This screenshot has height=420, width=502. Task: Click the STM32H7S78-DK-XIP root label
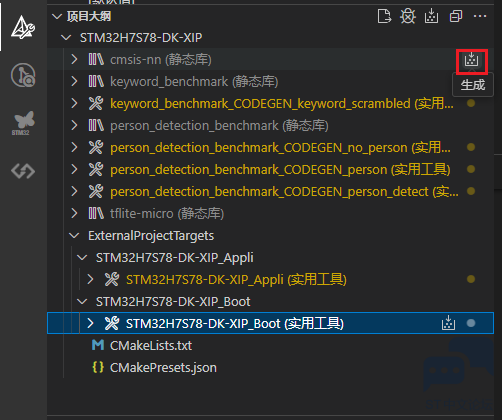[x=141, y=37]
